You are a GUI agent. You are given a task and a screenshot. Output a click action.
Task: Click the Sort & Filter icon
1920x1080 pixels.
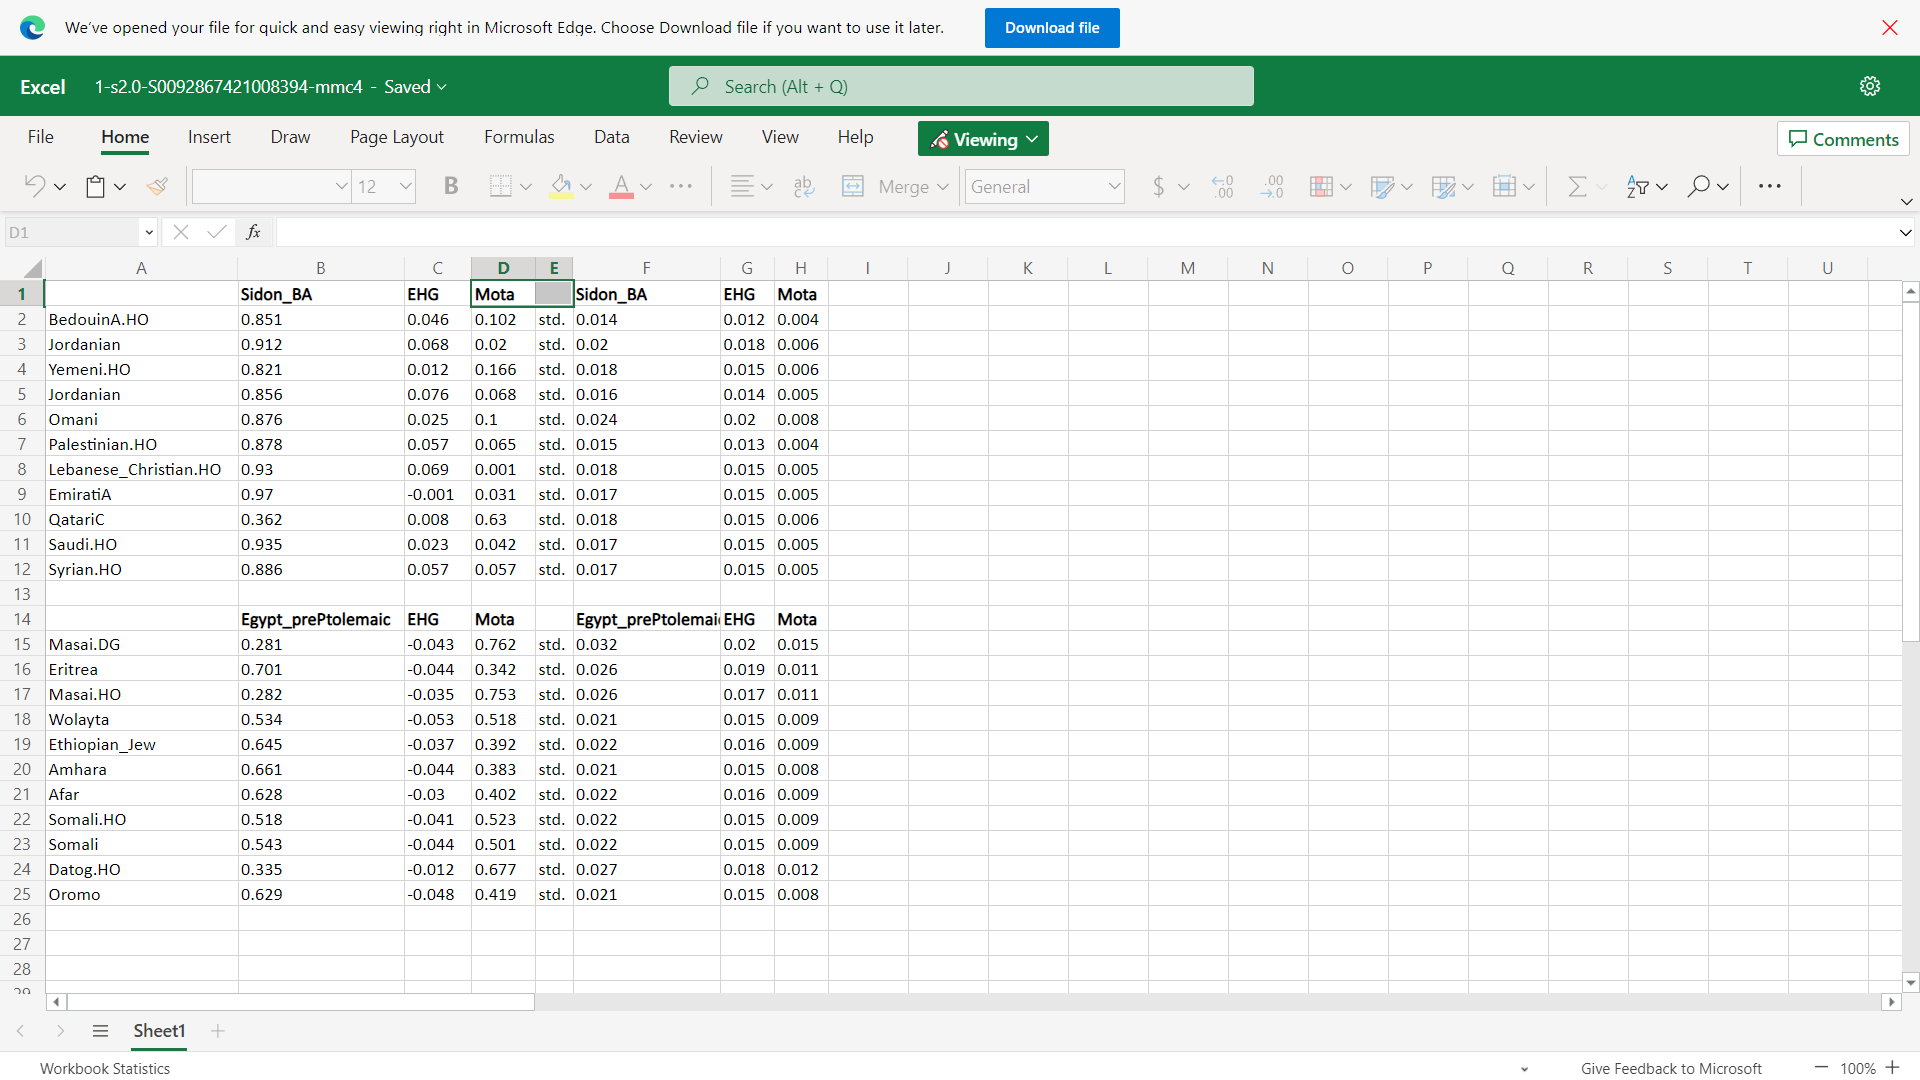click(x=1638, y=186)
